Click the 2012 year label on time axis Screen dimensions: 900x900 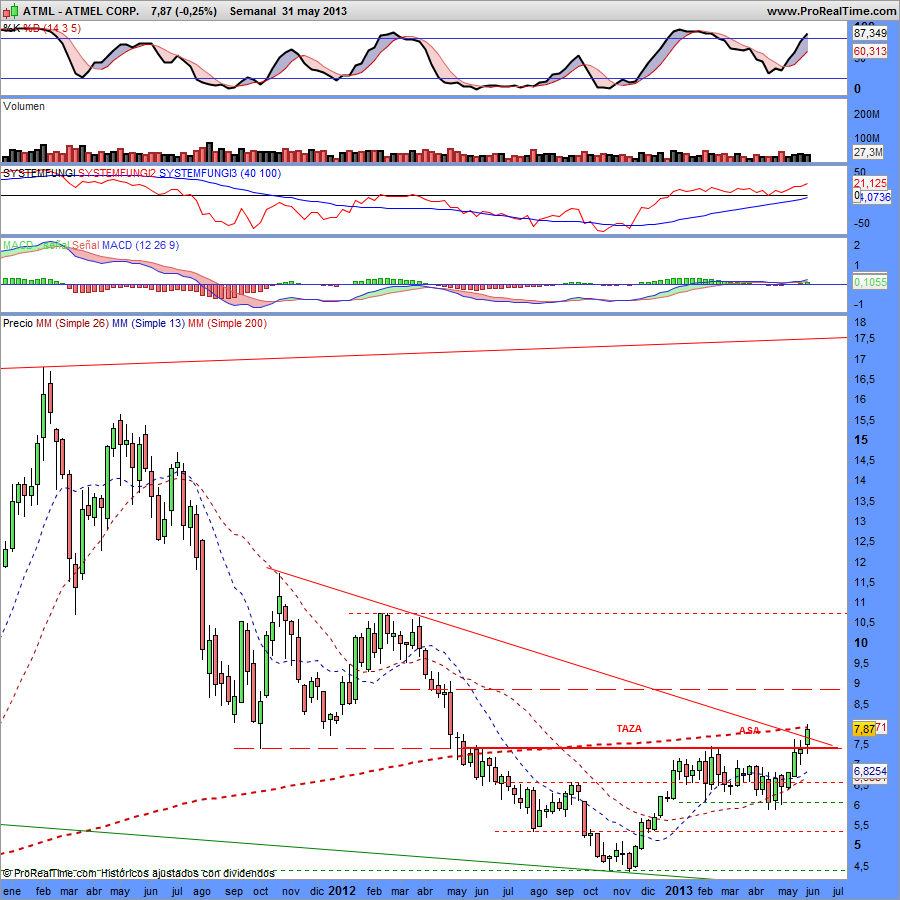click(x=342, y=891)
